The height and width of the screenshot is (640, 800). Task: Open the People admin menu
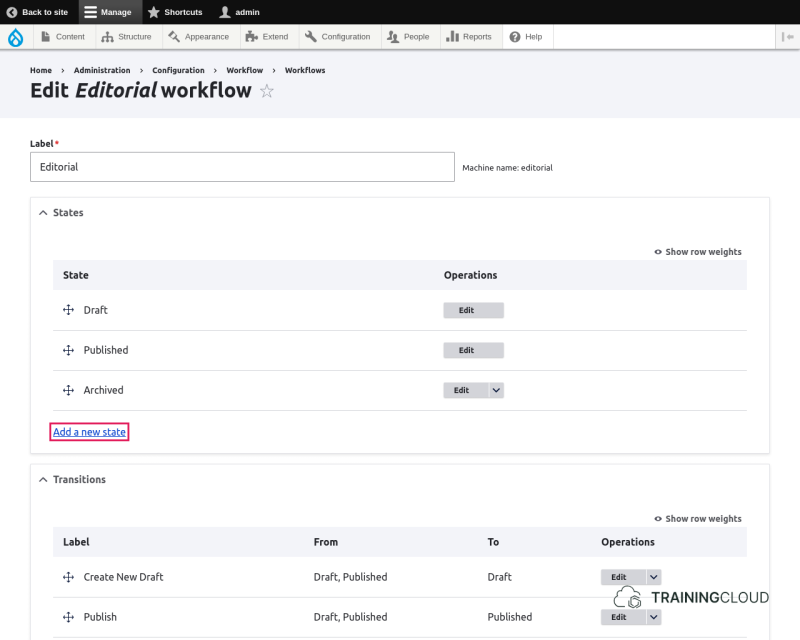(408, 37)
